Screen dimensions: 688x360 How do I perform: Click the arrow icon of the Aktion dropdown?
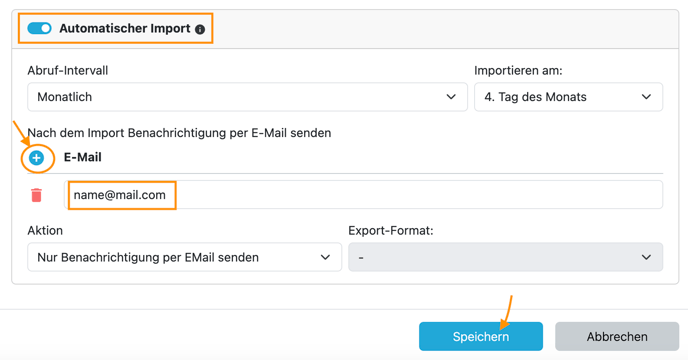click(x=325, y=257)
